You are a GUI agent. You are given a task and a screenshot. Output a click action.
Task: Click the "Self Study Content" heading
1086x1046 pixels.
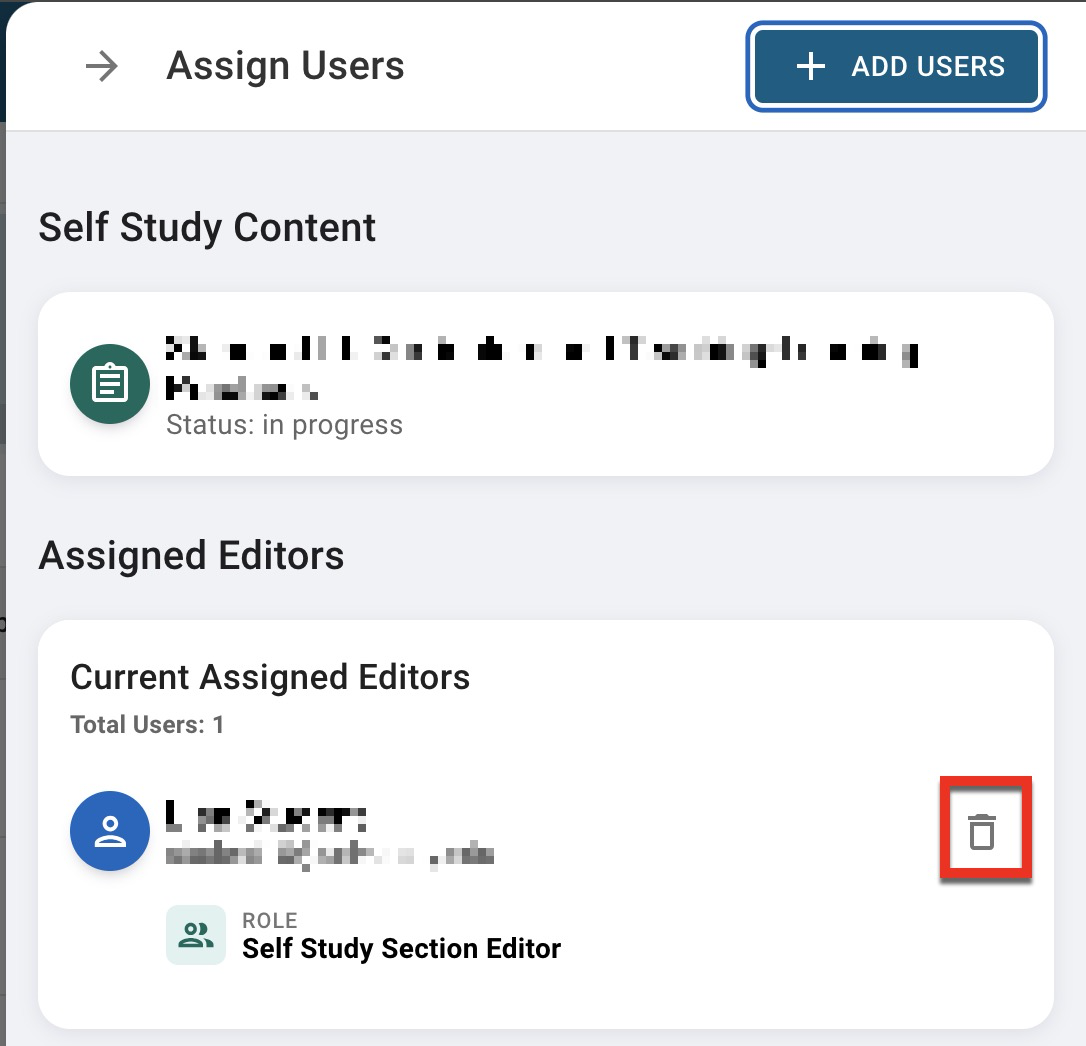207,228
